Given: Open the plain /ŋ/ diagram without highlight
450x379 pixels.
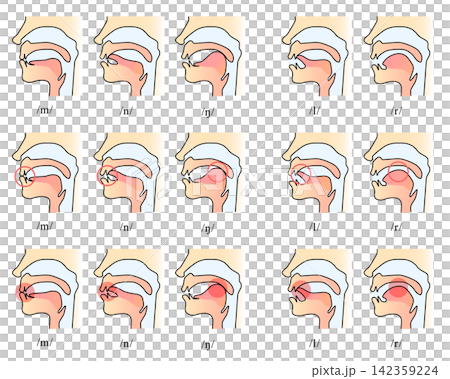Looking at the screenshot, I should pos(210,56).
